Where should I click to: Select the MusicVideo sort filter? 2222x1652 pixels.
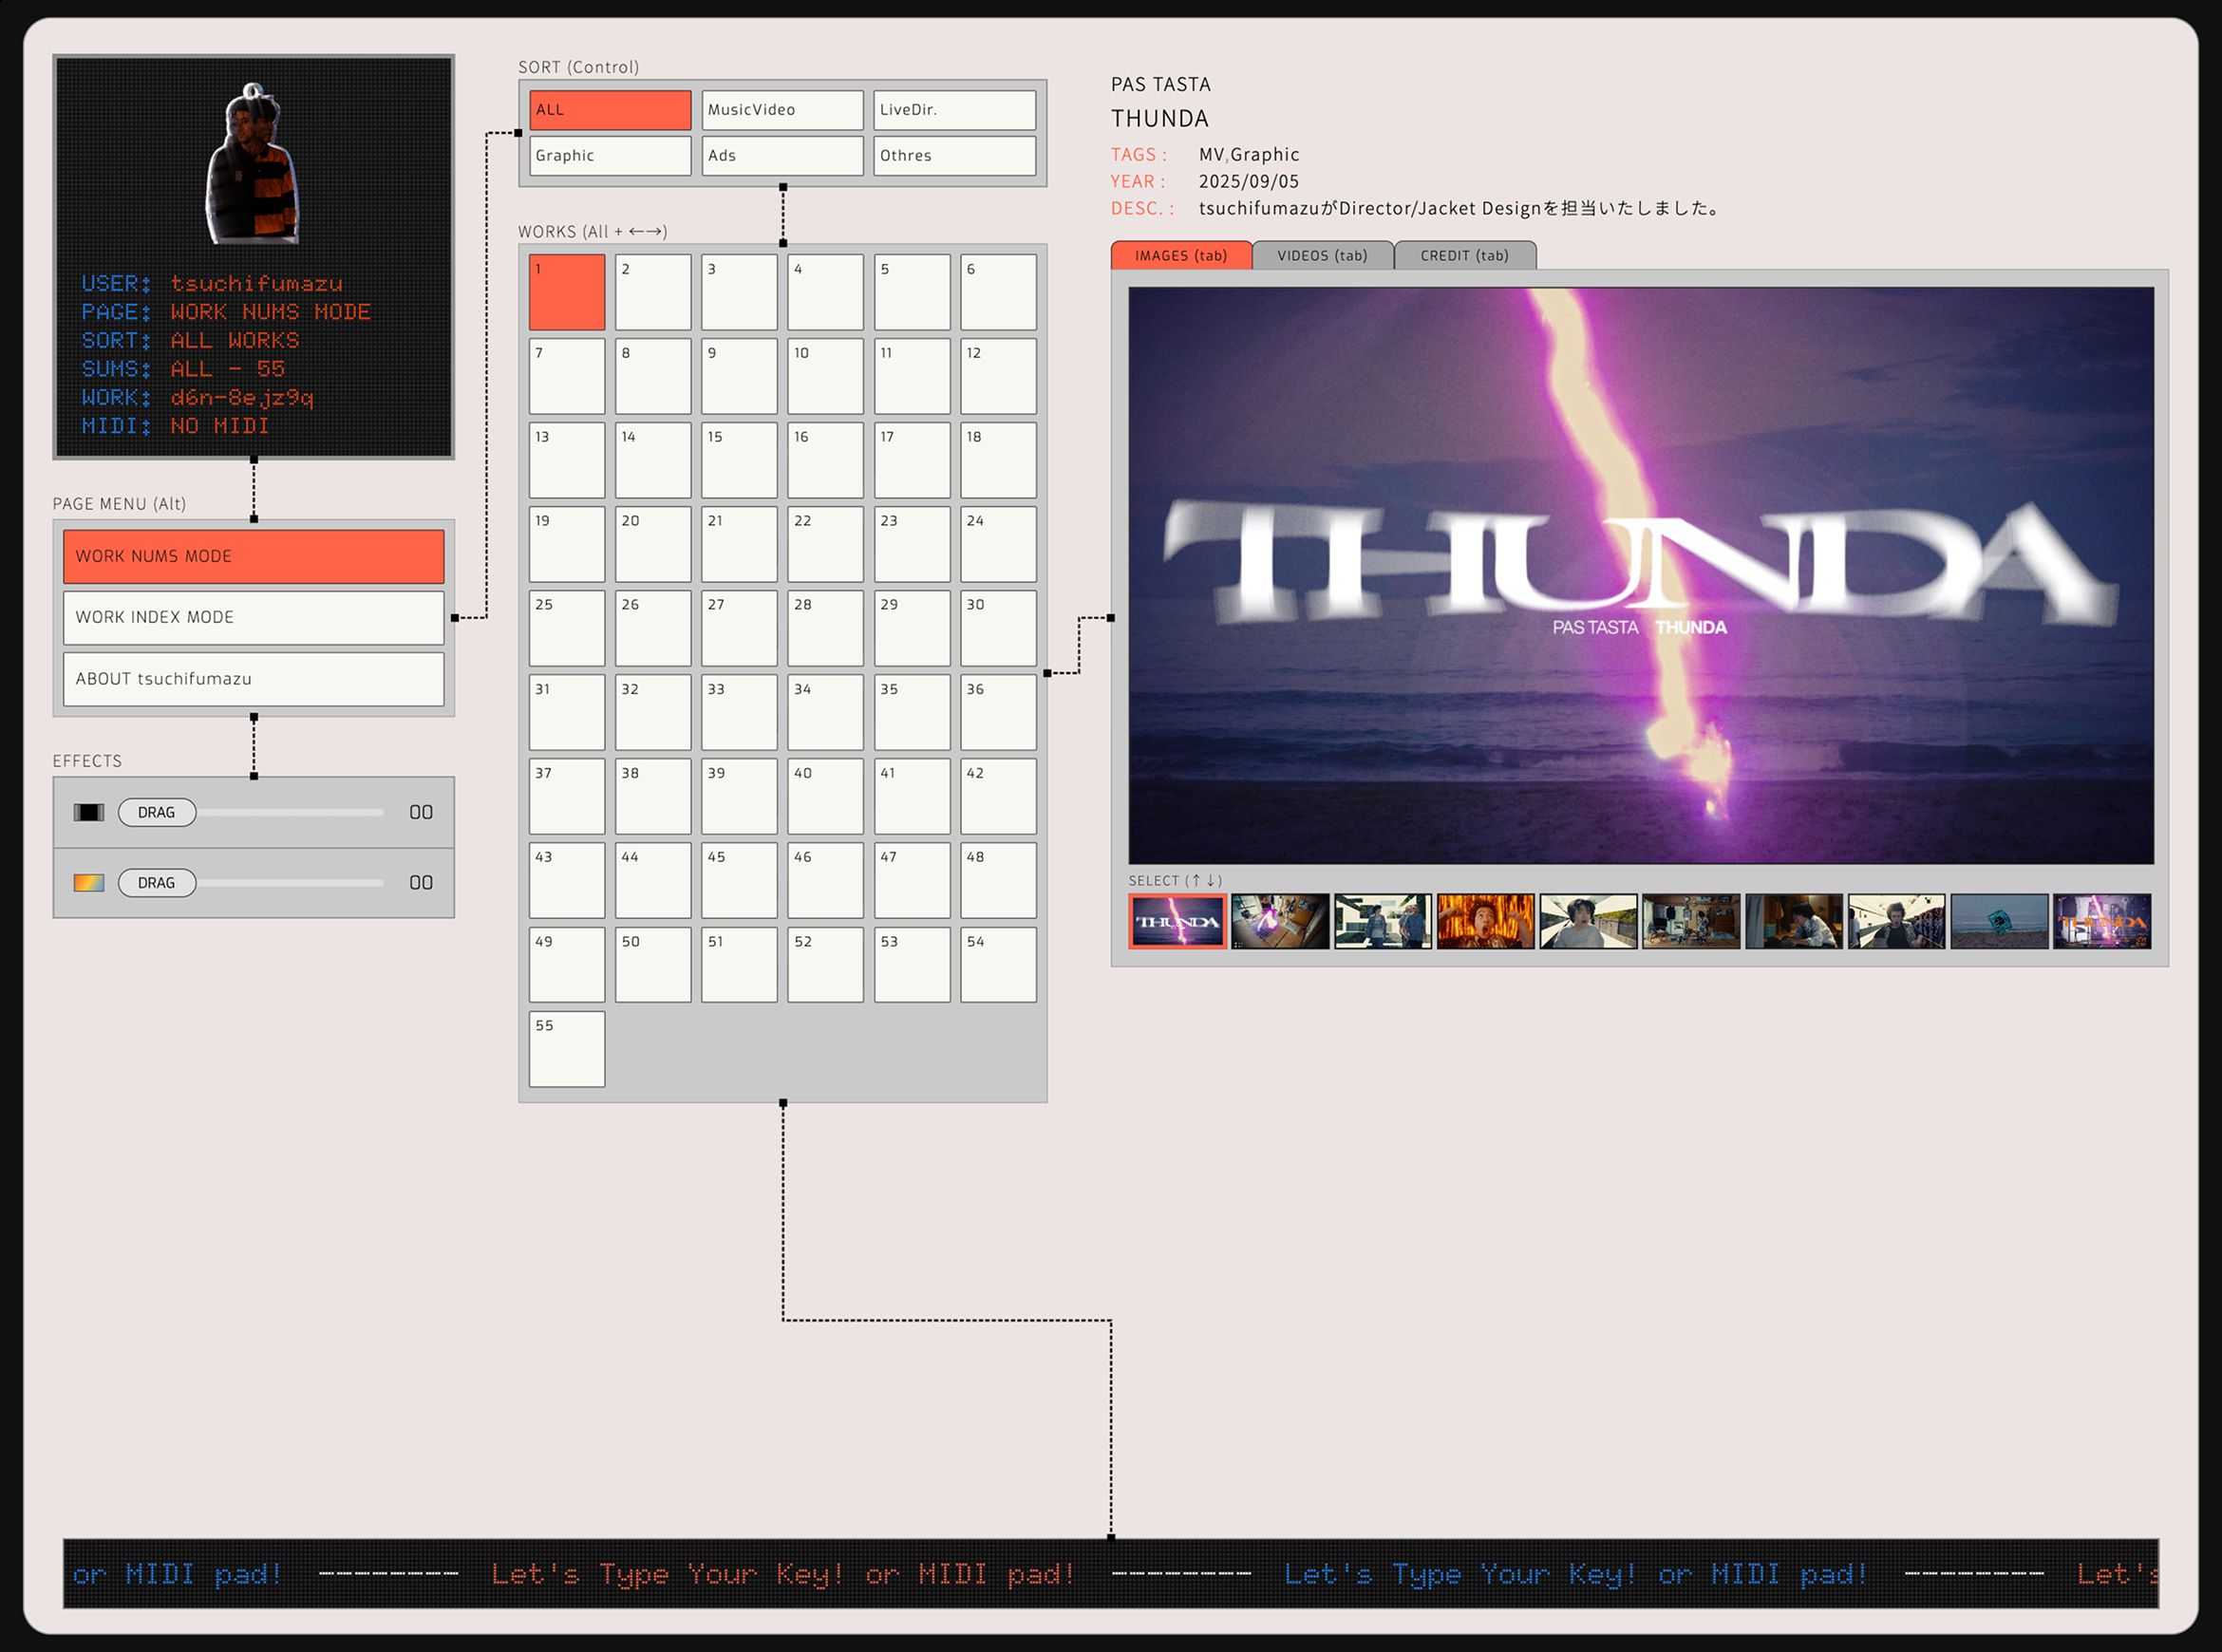[x=782, y=110]
